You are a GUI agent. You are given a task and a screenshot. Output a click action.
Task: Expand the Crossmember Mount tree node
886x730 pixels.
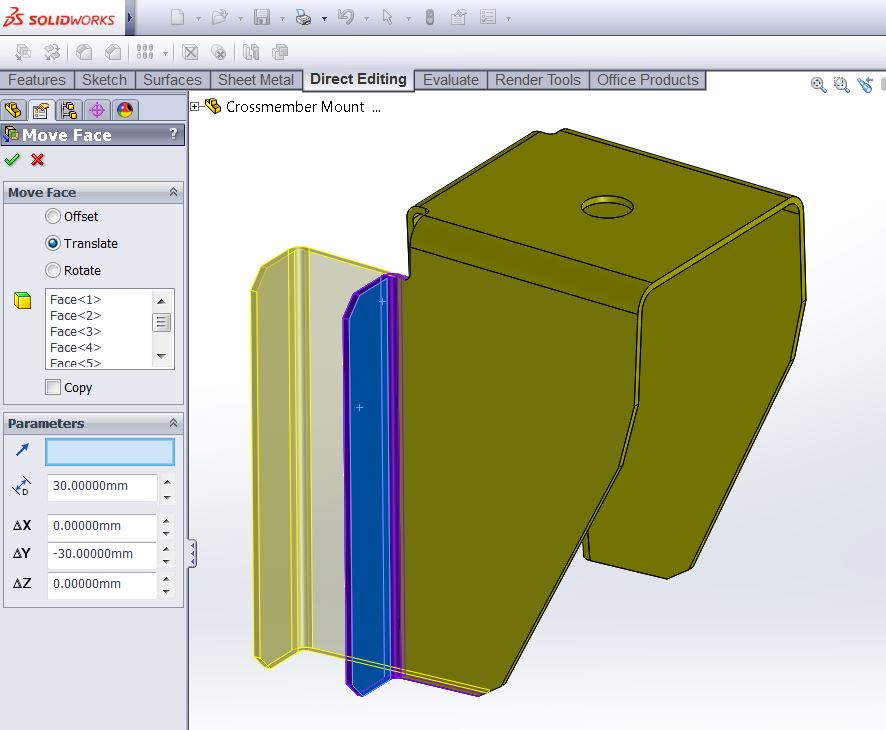(x=195, y=106)
